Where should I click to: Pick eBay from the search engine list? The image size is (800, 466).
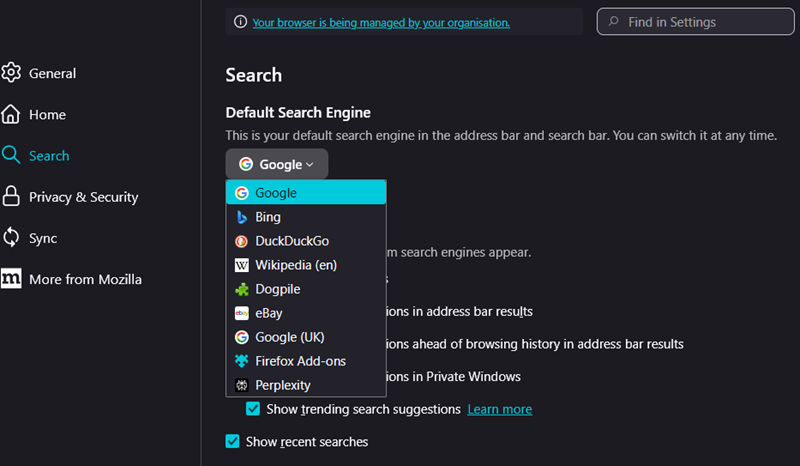pyautogui.click(x=268, y=313)
